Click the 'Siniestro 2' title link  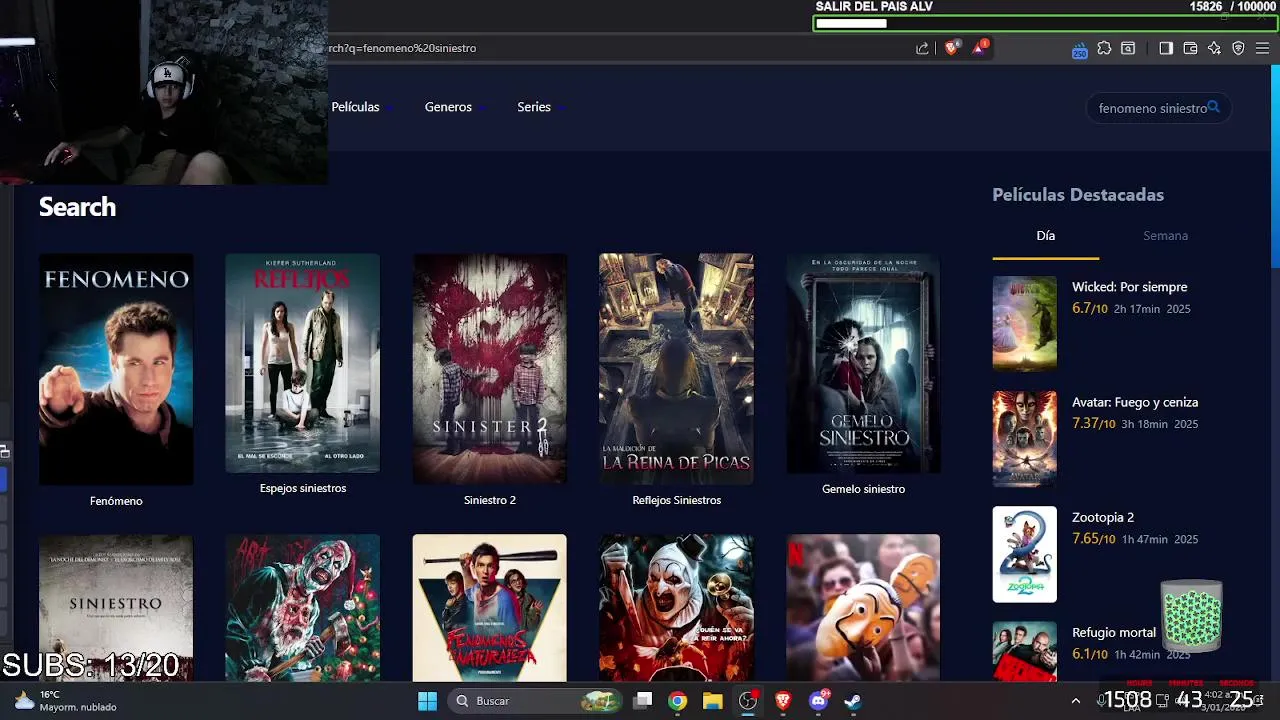(490, 500)
